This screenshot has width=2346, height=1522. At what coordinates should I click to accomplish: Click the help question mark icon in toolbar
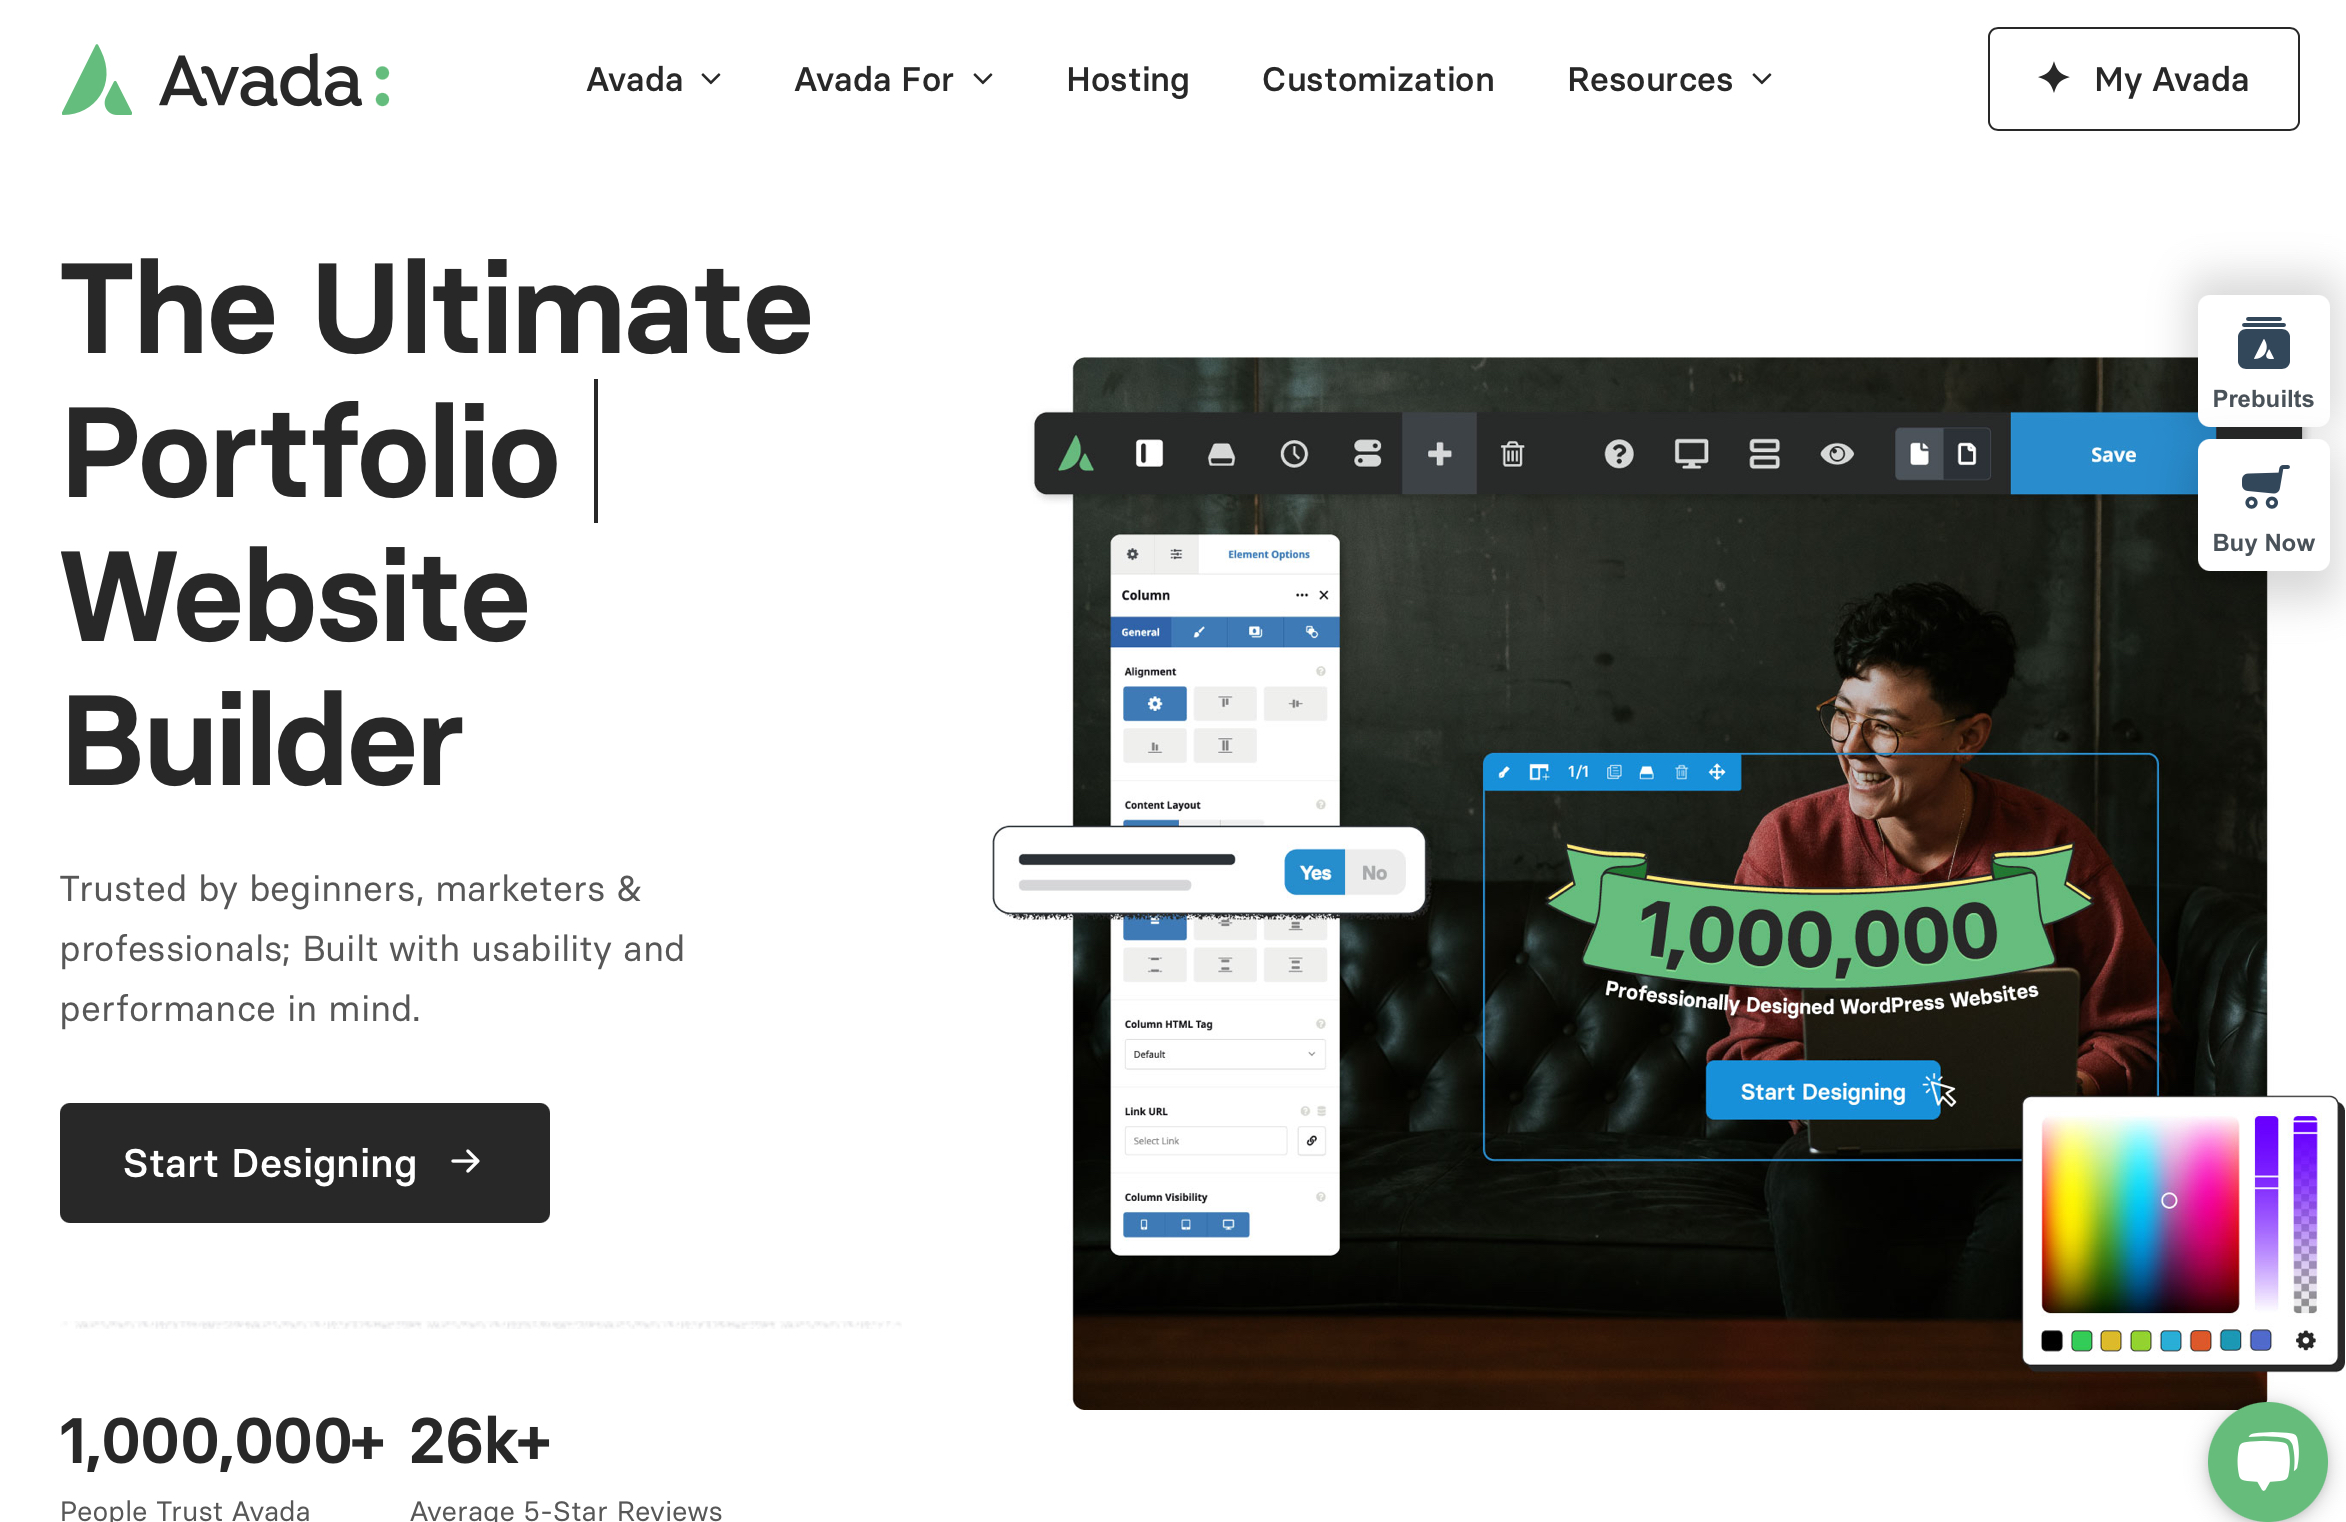[x=1619, y=454]
